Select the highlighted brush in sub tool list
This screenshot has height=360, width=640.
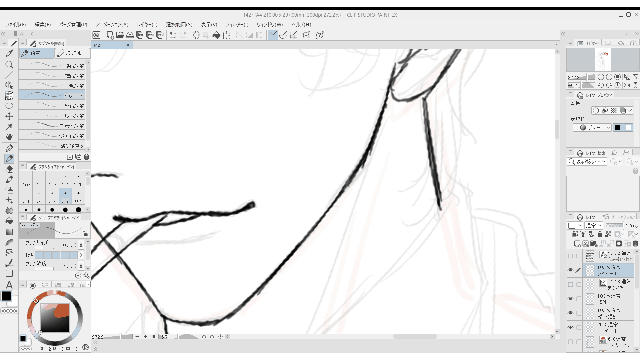tap(52, 95)
